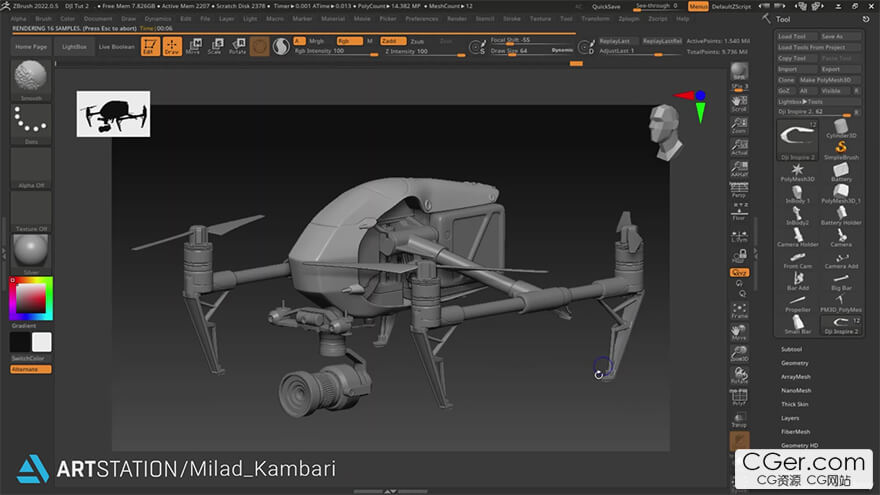Open the Texture Off selector
The height and width of the screenshot is (495, 880).
pyautogui.click(x=31, y=211)
